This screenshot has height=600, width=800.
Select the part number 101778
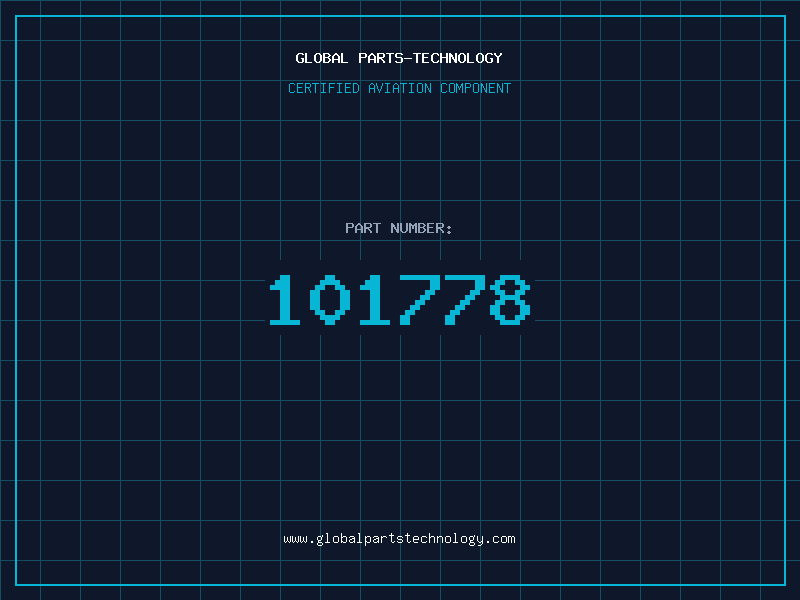pyautogui.click(x=400, y=300)
